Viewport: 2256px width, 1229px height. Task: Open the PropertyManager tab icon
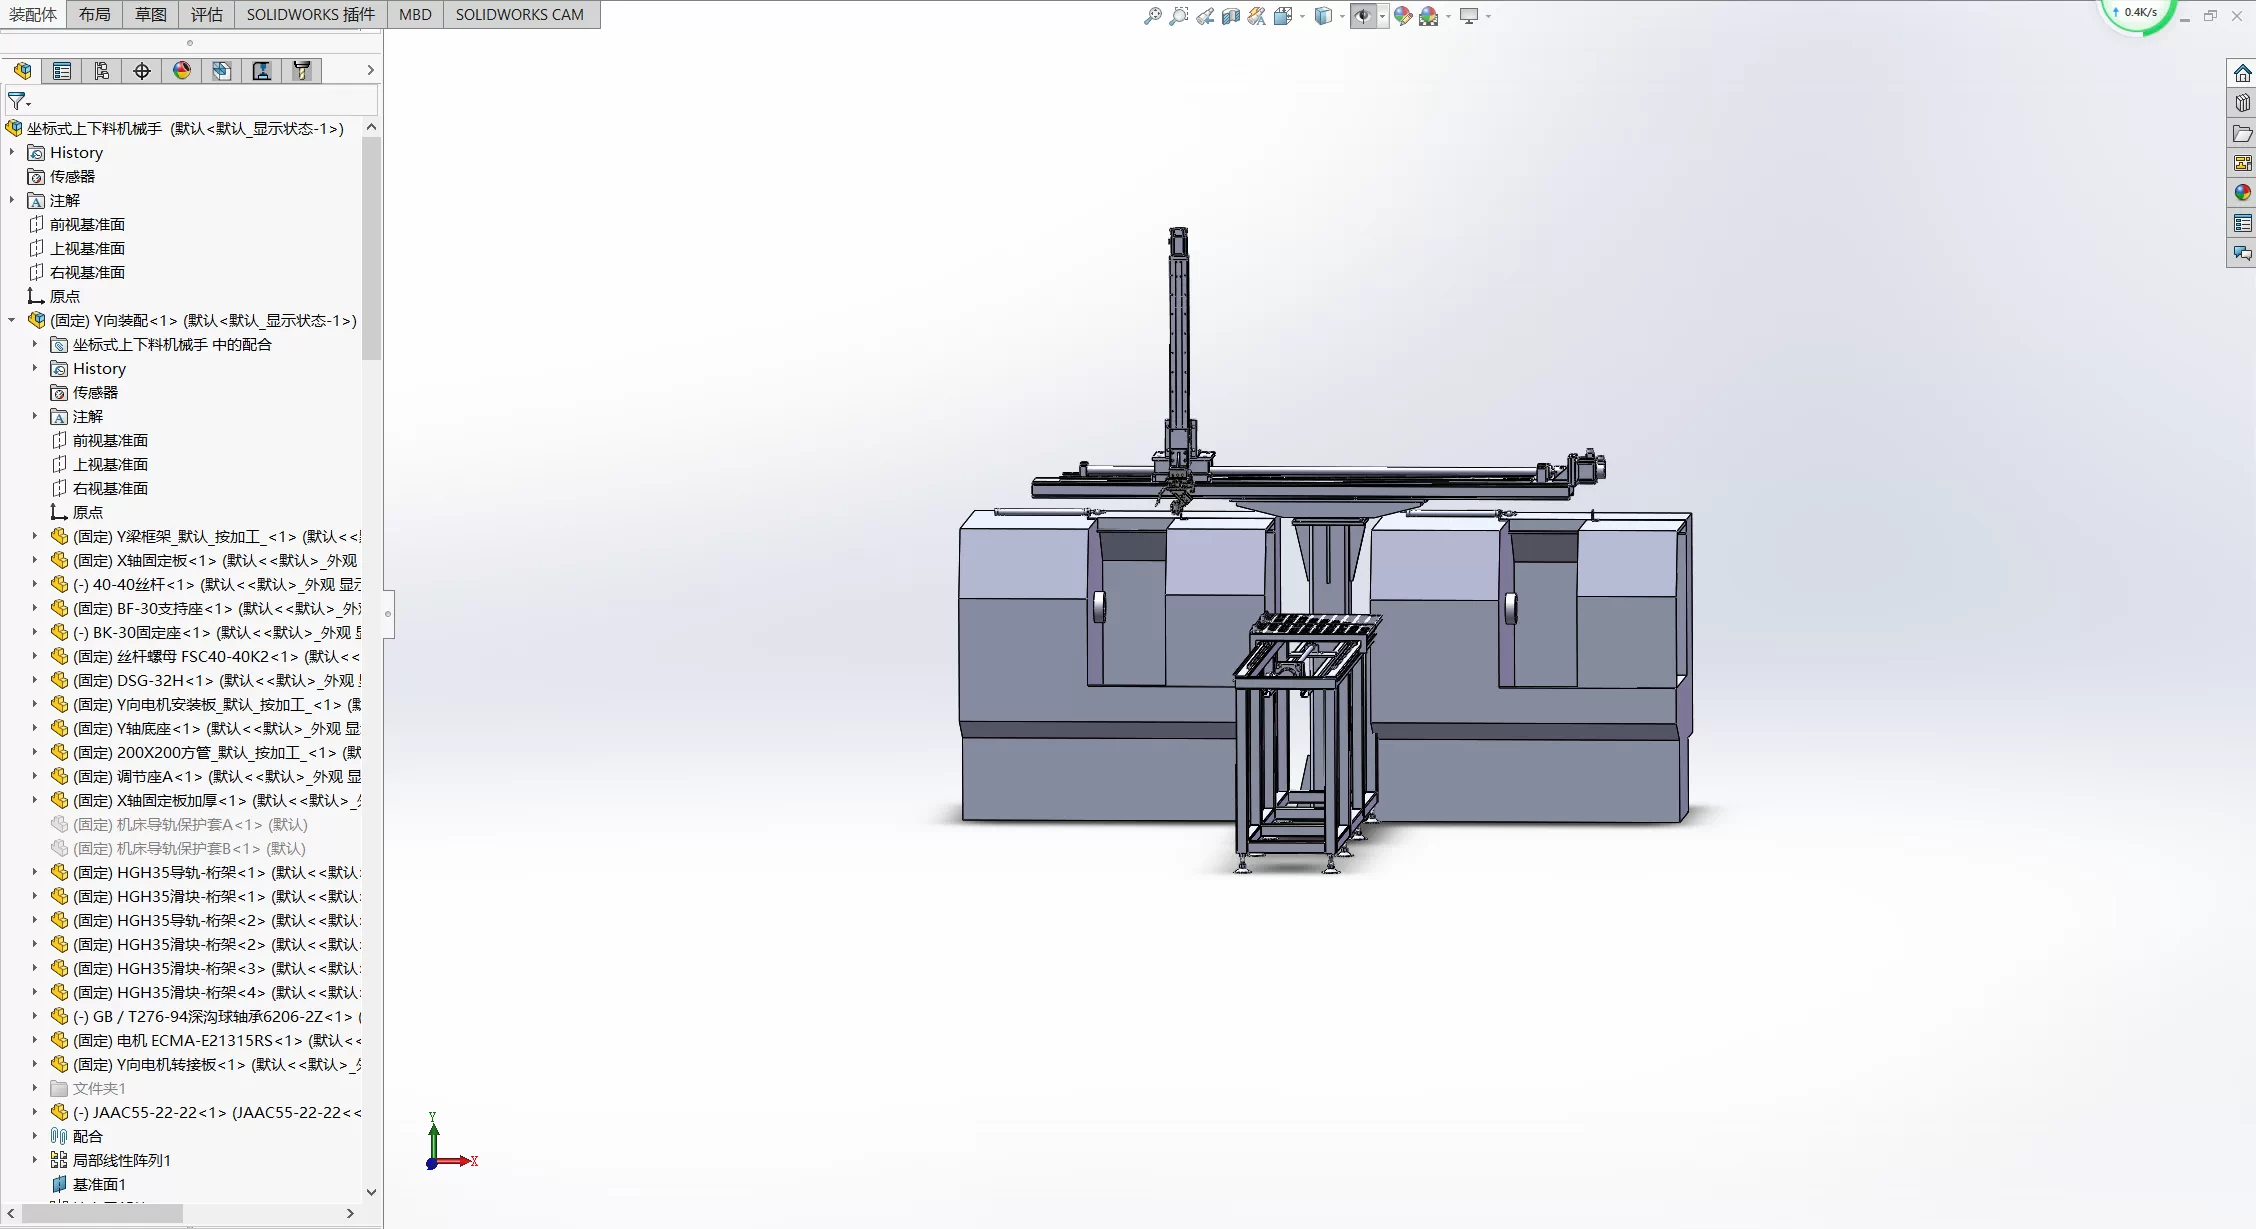point(62,70)
